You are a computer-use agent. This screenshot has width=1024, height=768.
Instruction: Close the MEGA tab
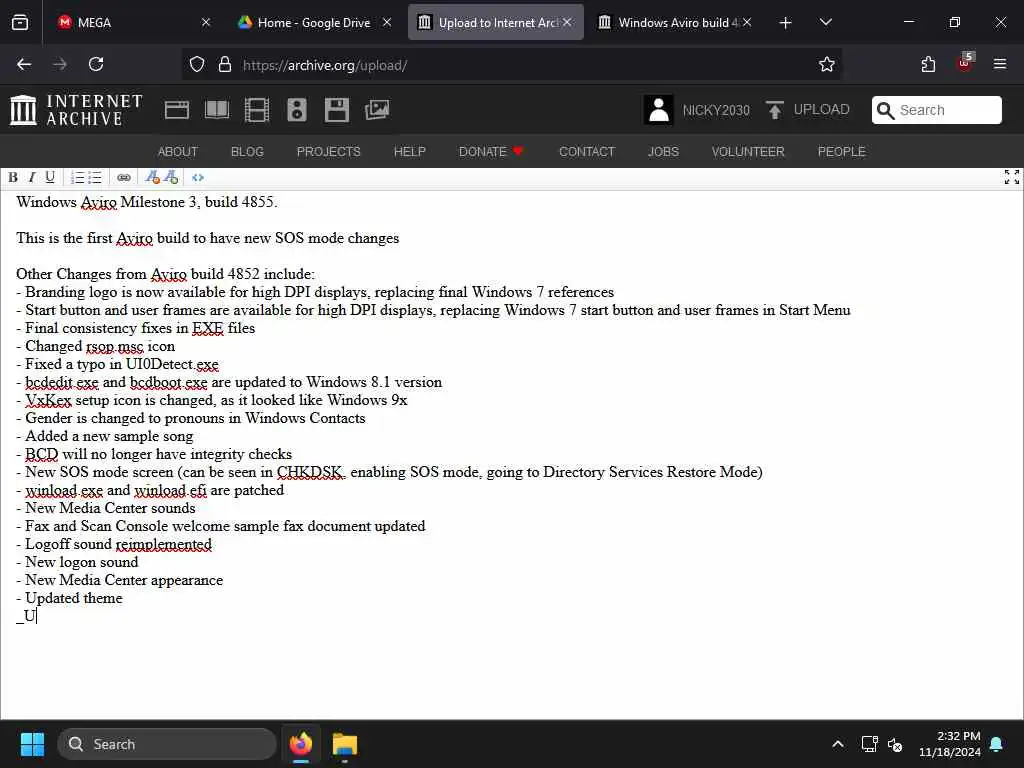click(206, 22)
